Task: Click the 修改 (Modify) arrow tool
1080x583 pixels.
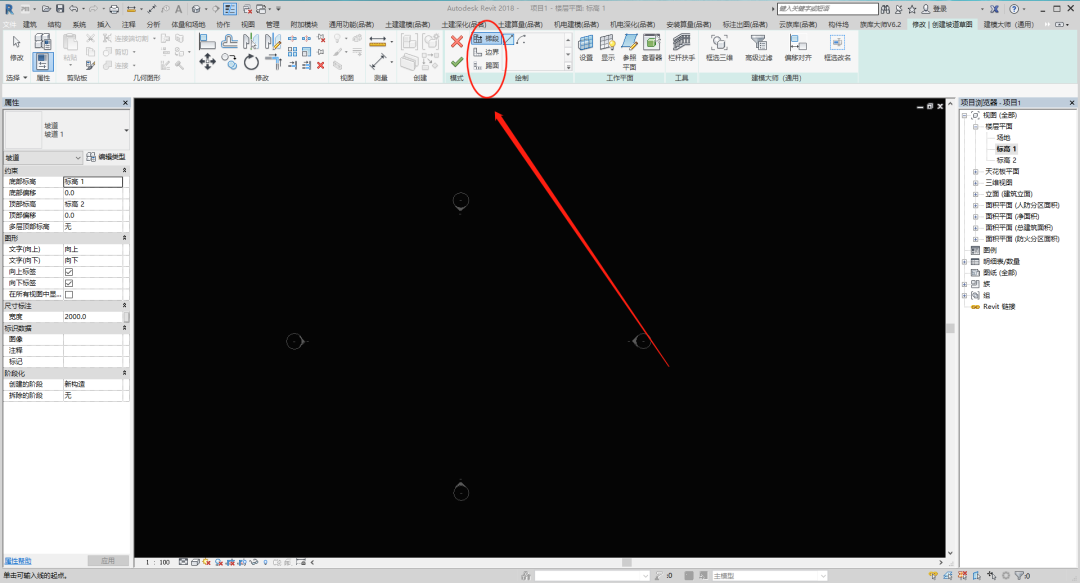Action: point(17,49)
